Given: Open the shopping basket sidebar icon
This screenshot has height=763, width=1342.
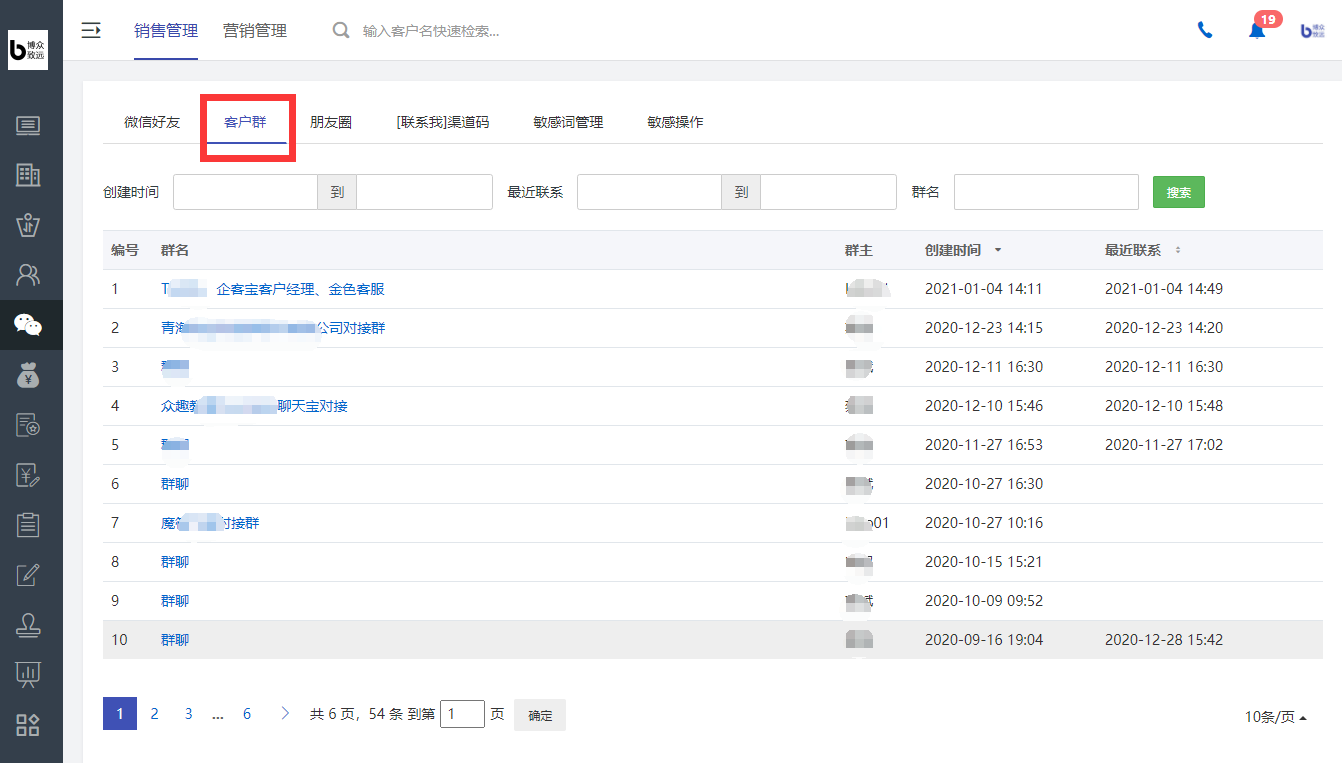Looking at the screenshot, I should [28, 225].
